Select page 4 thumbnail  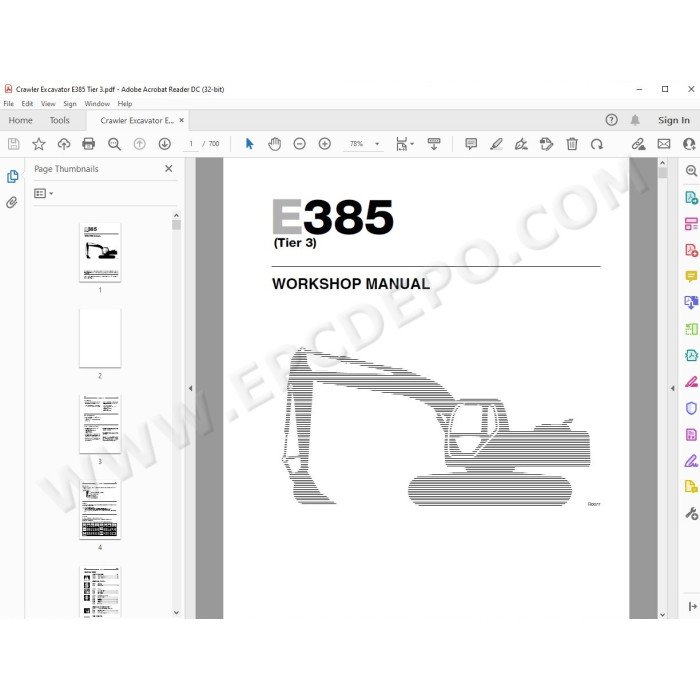100,509
